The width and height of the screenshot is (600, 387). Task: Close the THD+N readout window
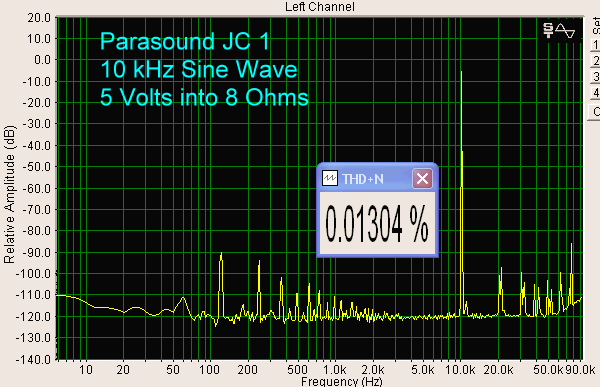click(x=422, y=178)
